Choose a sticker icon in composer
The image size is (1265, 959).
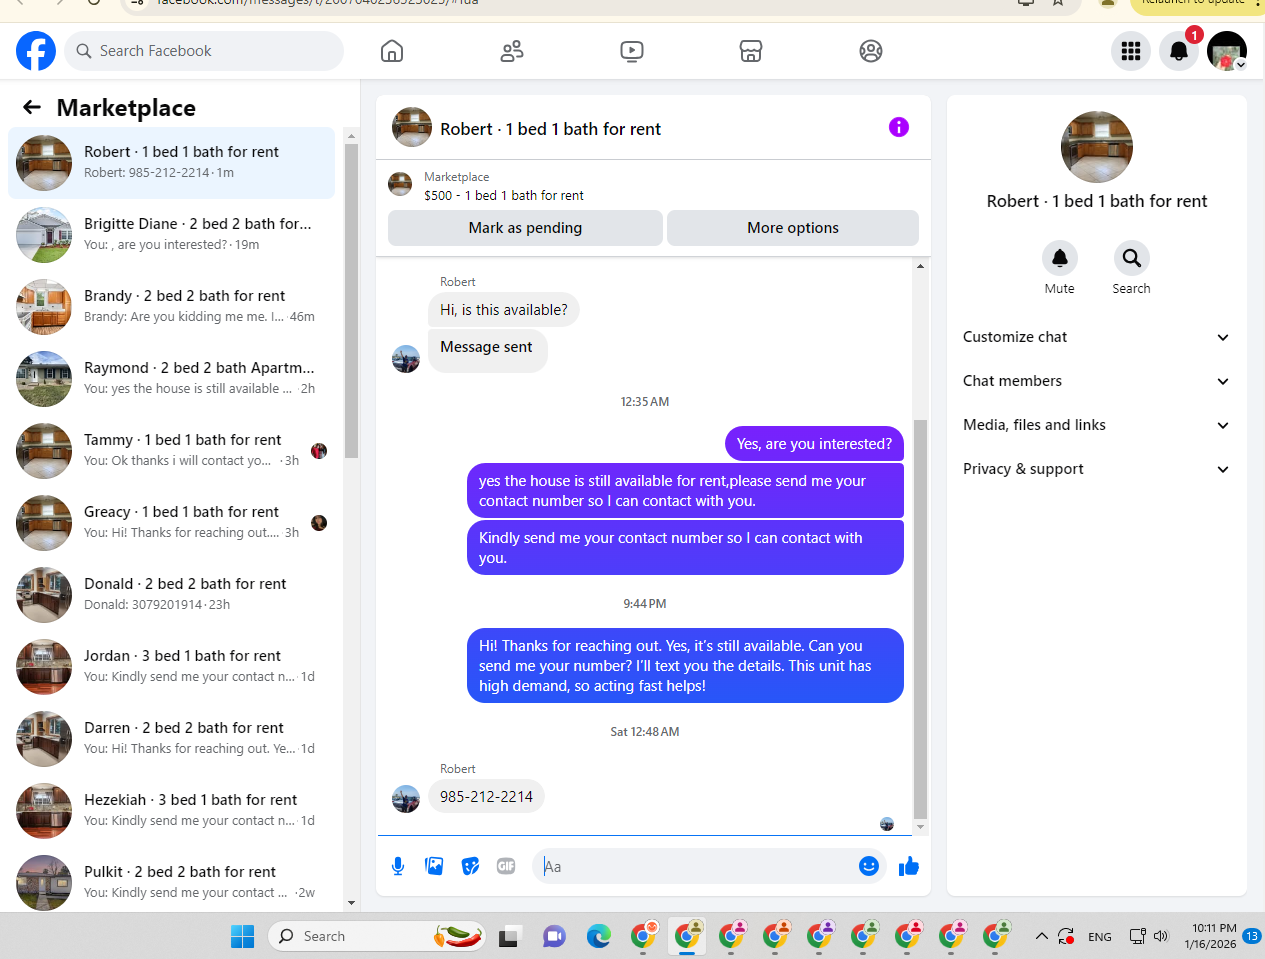point(470,866)
